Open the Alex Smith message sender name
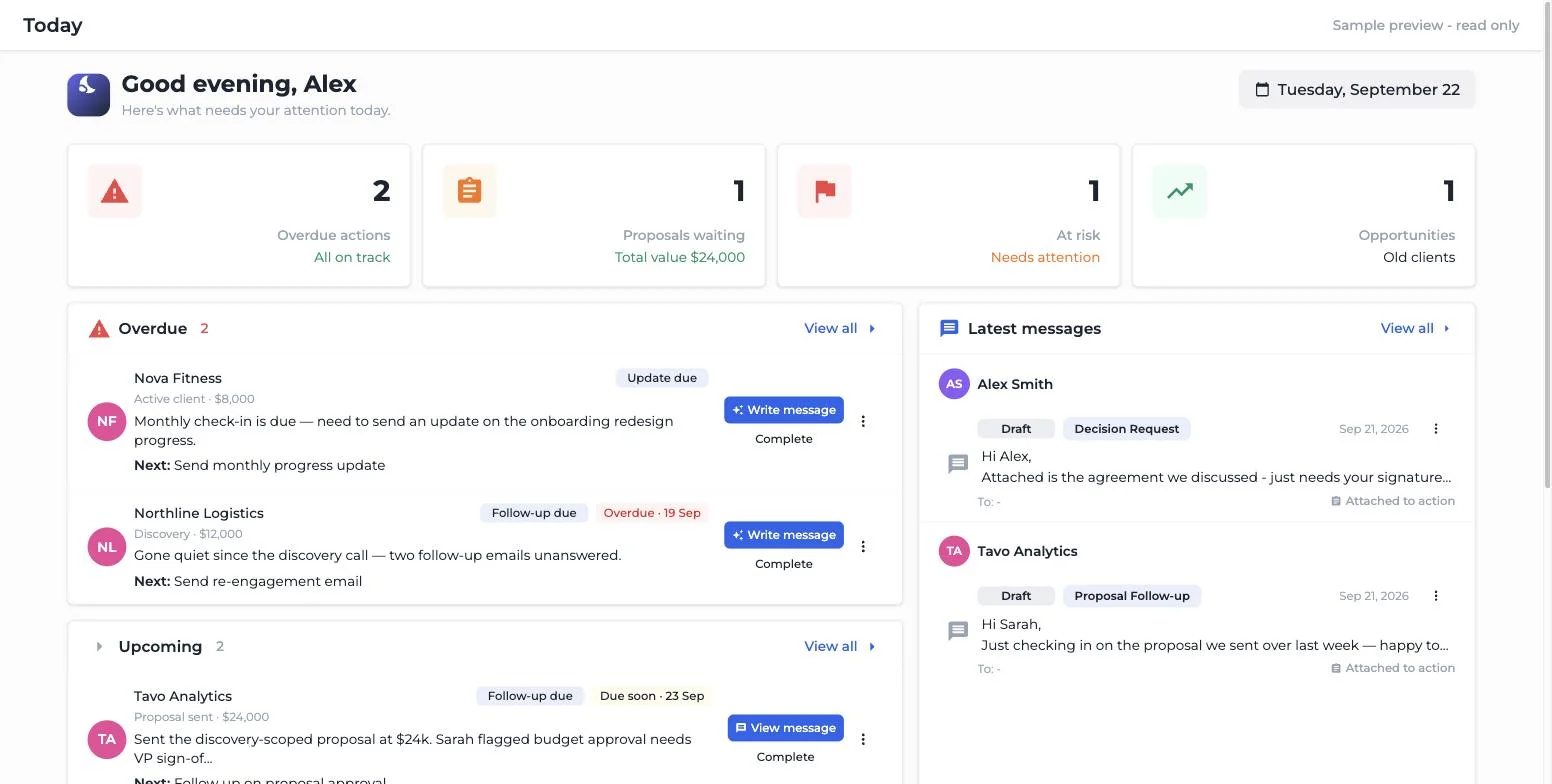1552x784 pixels. coord(1015,384)
